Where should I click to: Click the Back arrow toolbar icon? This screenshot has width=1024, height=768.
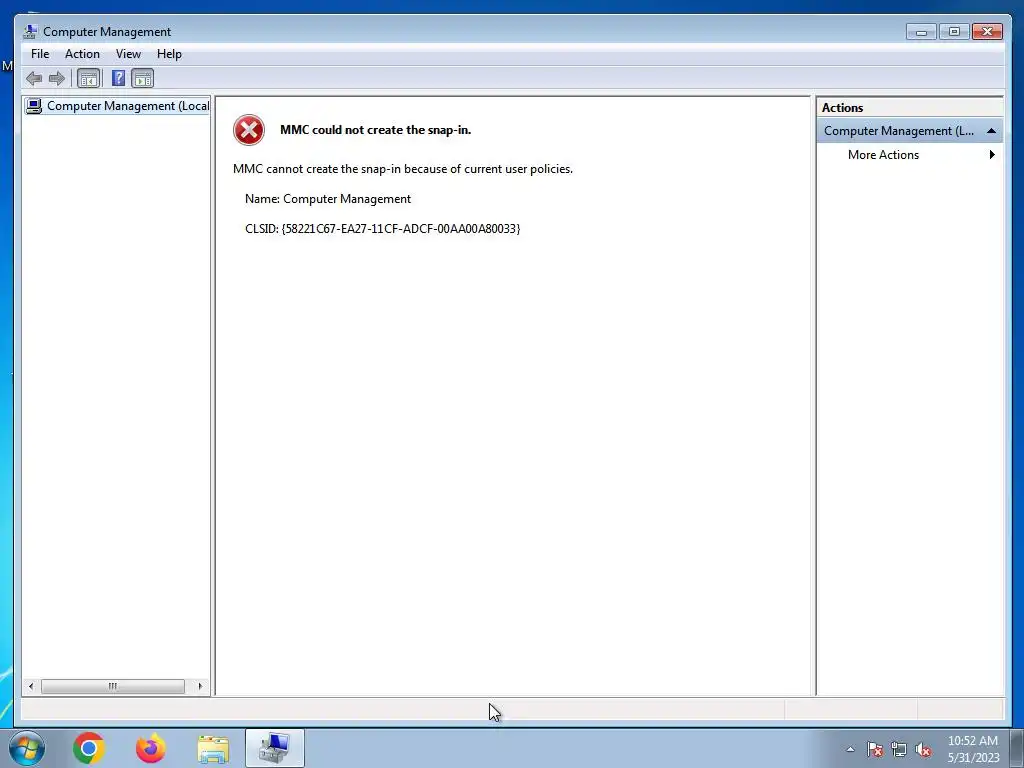point(34,79)
